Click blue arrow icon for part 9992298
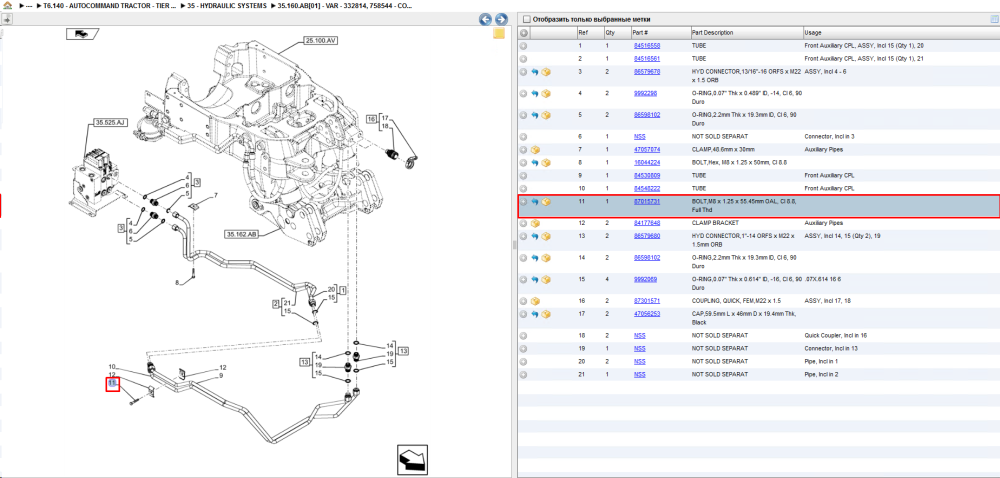Screen dimensions: 1000x478 (535, 94)
